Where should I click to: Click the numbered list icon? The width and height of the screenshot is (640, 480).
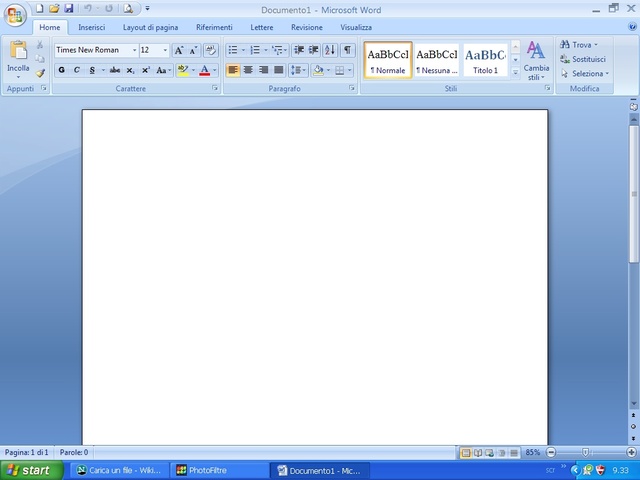(255, 50)
